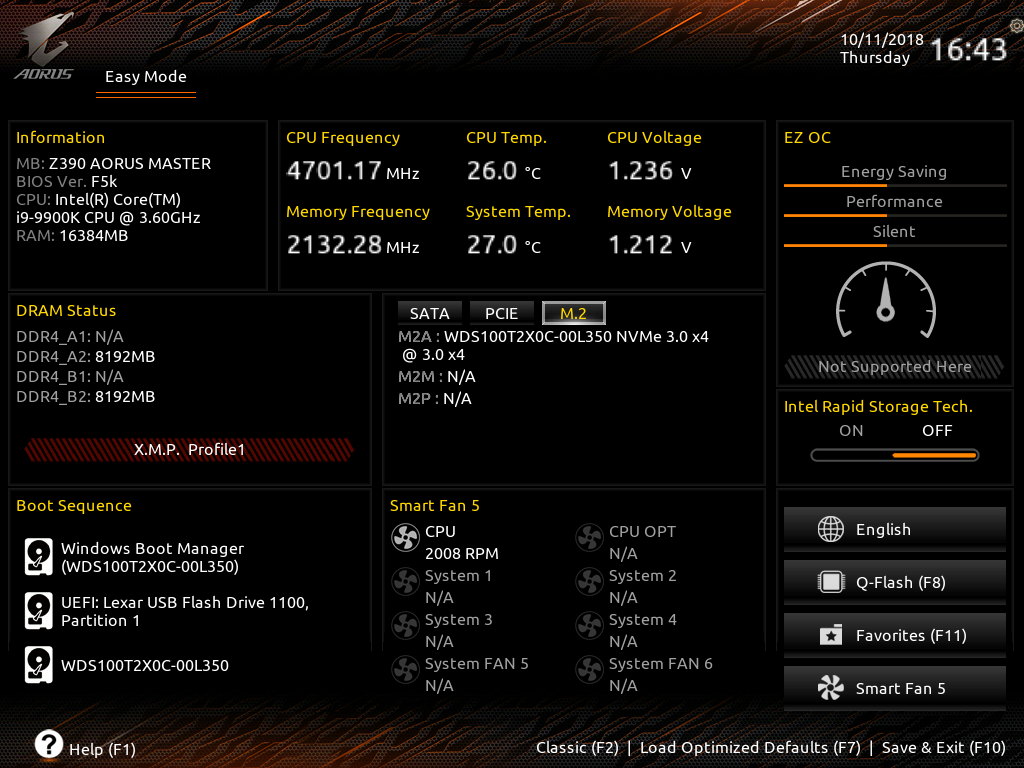Open Favorites (F11)

pos(895,635)
